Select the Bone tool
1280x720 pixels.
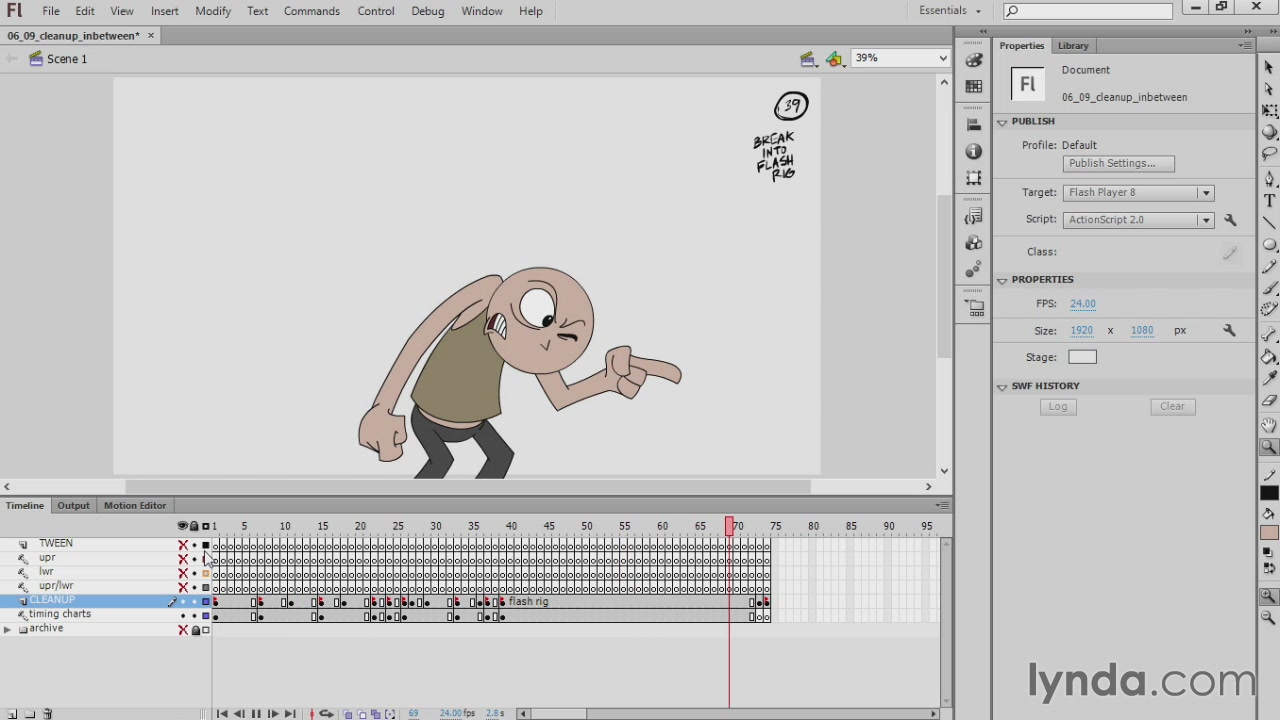1269,334
